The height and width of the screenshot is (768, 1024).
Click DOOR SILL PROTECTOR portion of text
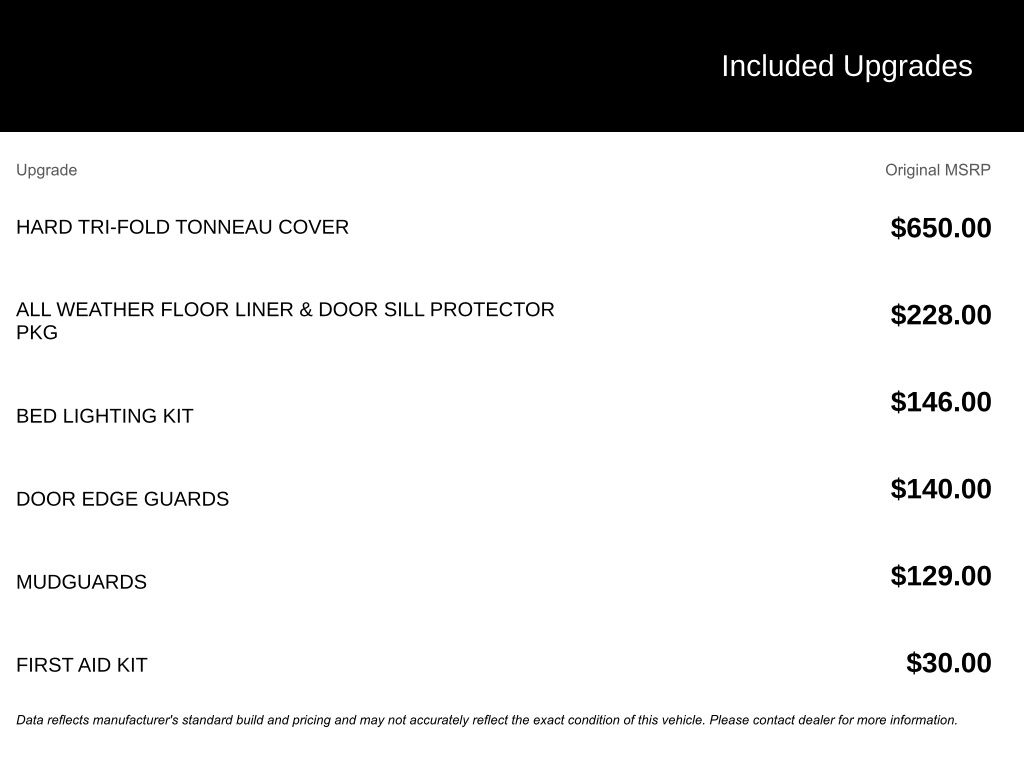click(436, 309)
